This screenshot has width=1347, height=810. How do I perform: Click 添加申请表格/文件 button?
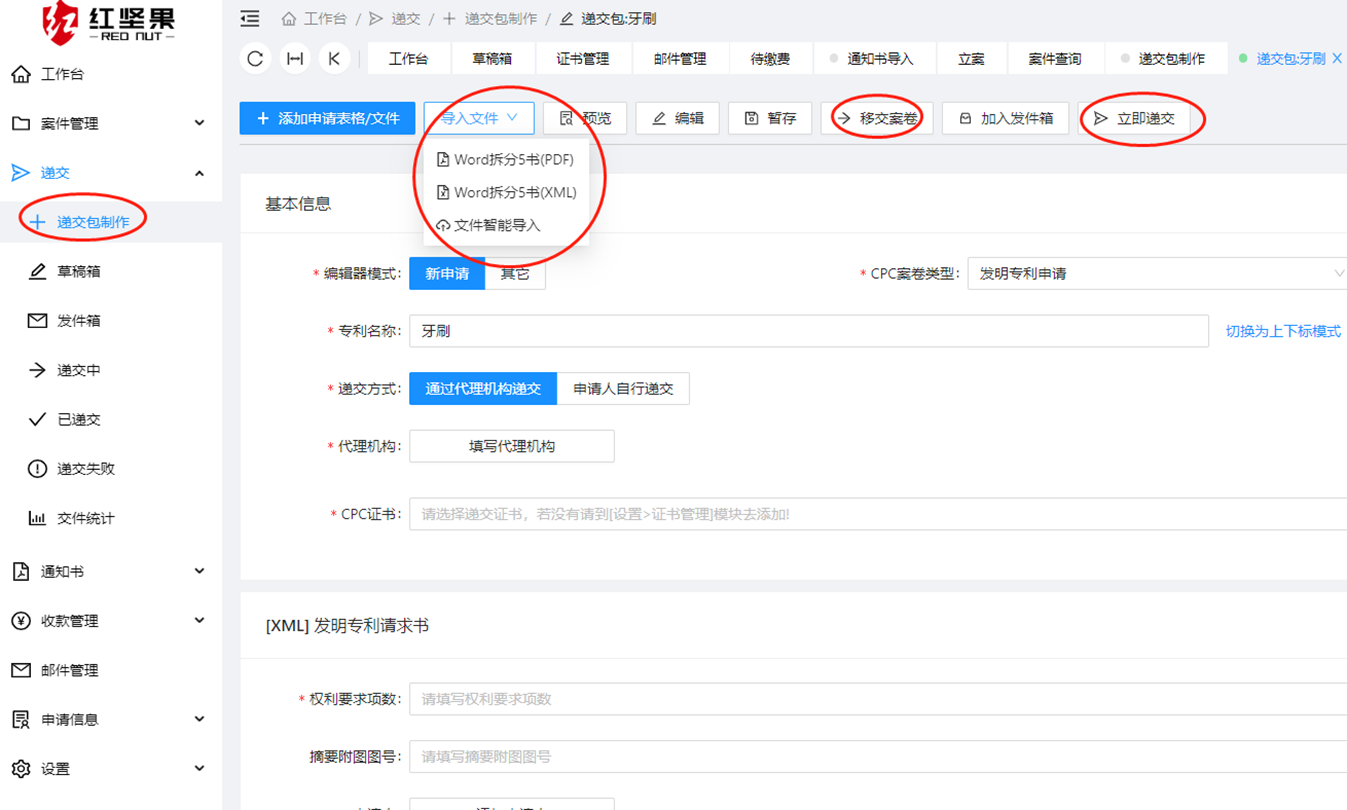tap(327, 118)
